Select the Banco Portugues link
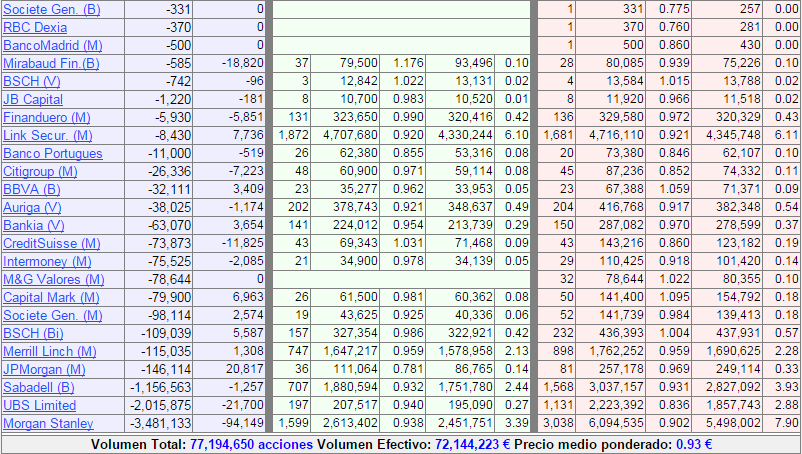This screenshot has width=802, height=454. coord(53,154)
